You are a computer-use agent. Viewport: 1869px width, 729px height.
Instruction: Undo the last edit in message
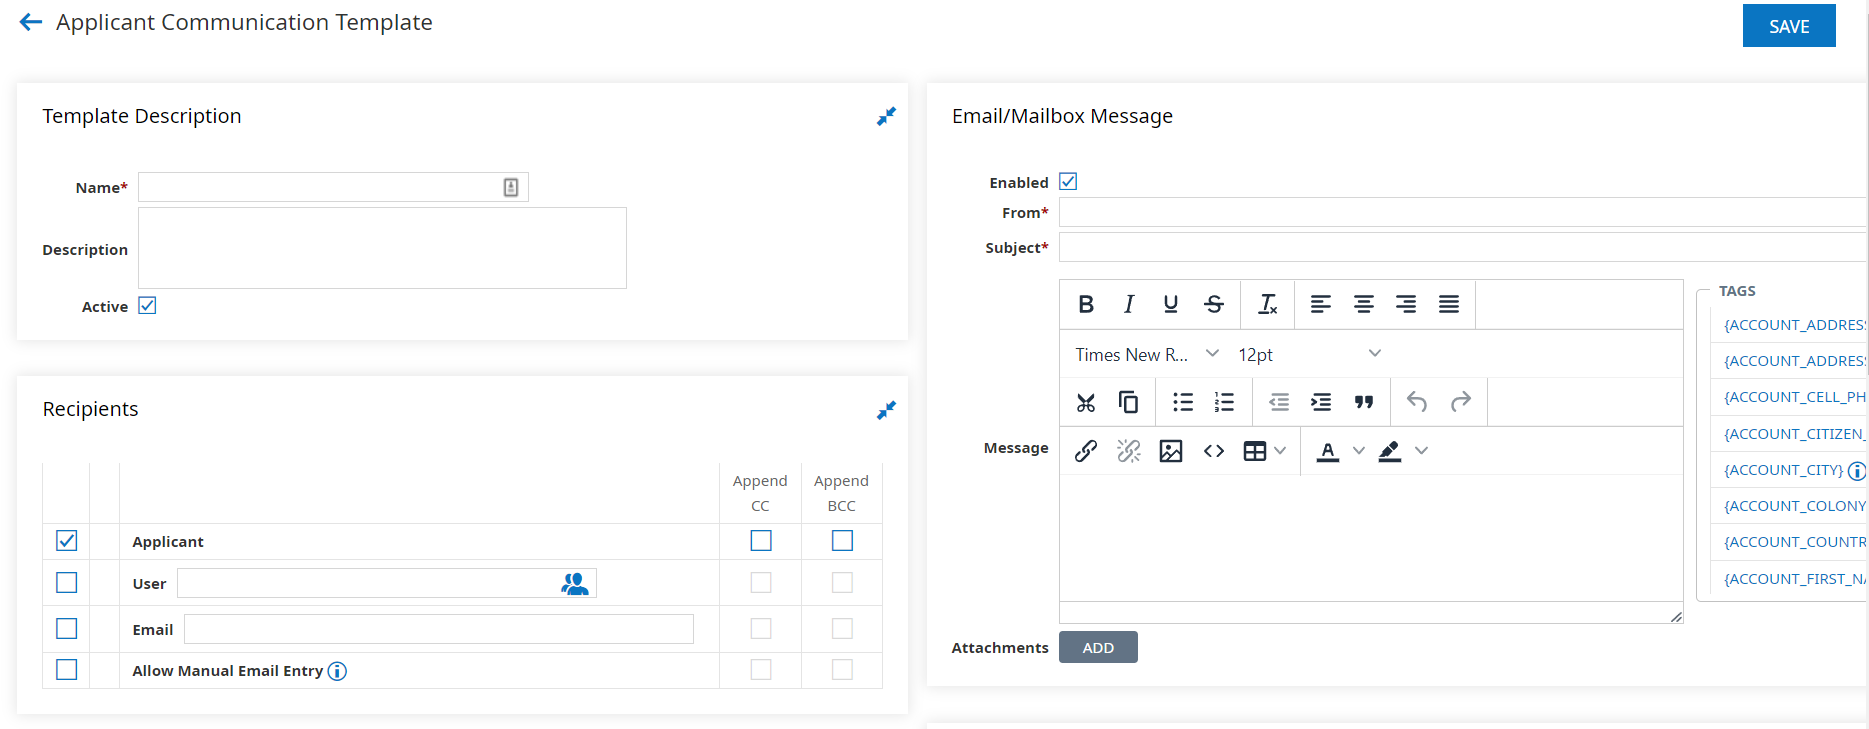[x=1417, y=402]
